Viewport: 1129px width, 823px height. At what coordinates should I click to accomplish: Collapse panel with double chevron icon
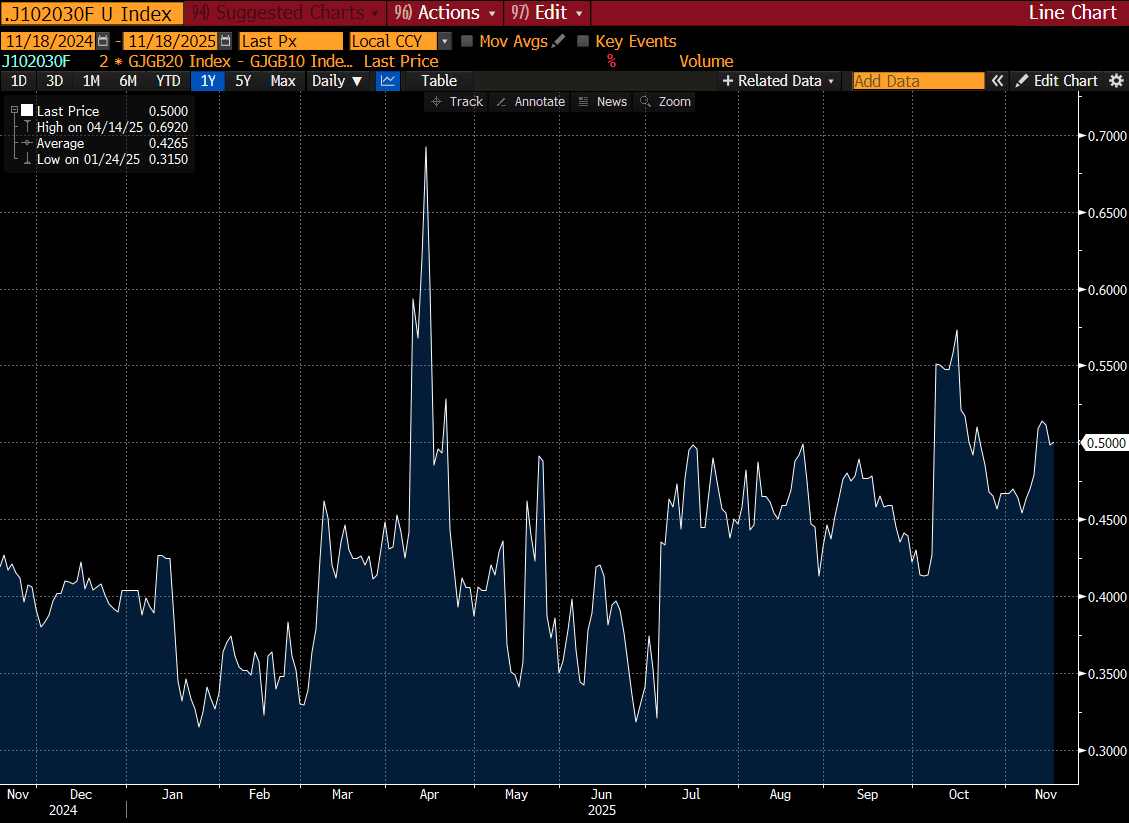[997, 81]
